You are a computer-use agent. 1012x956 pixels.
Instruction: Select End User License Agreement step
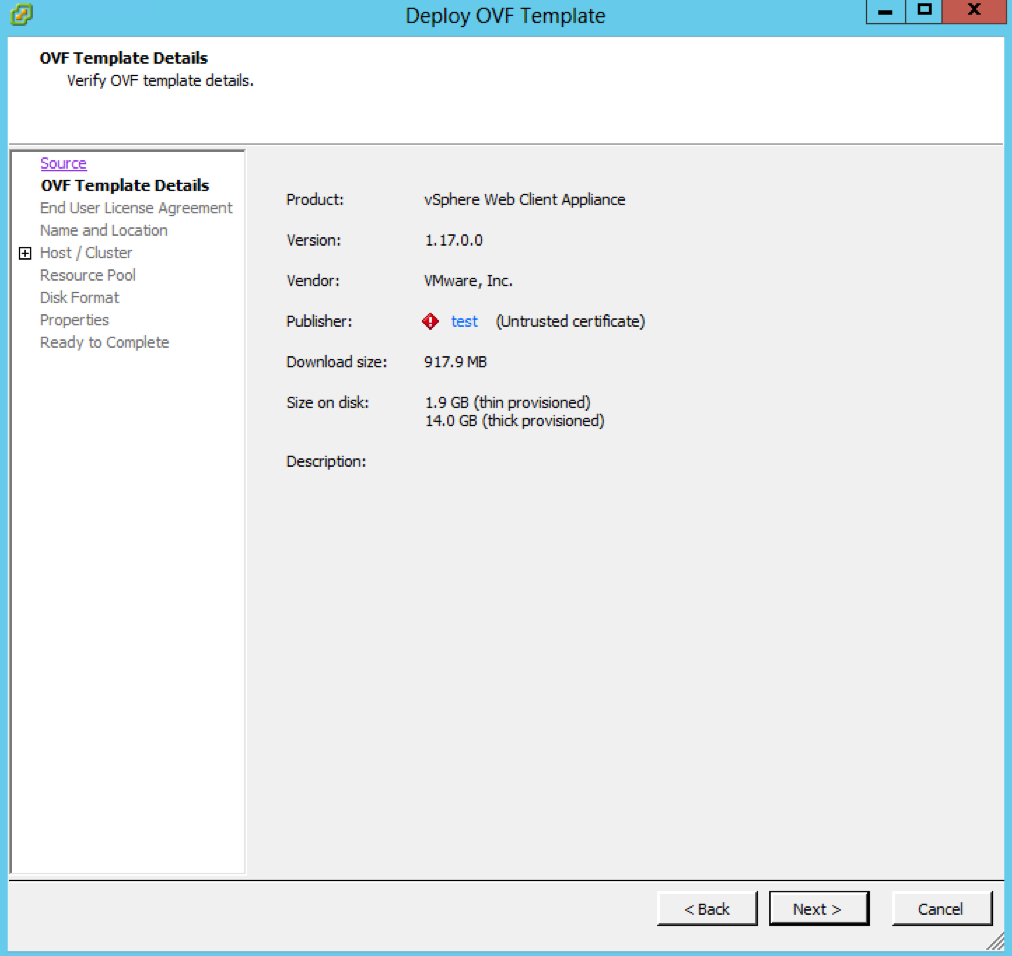[x=136, y=208]
